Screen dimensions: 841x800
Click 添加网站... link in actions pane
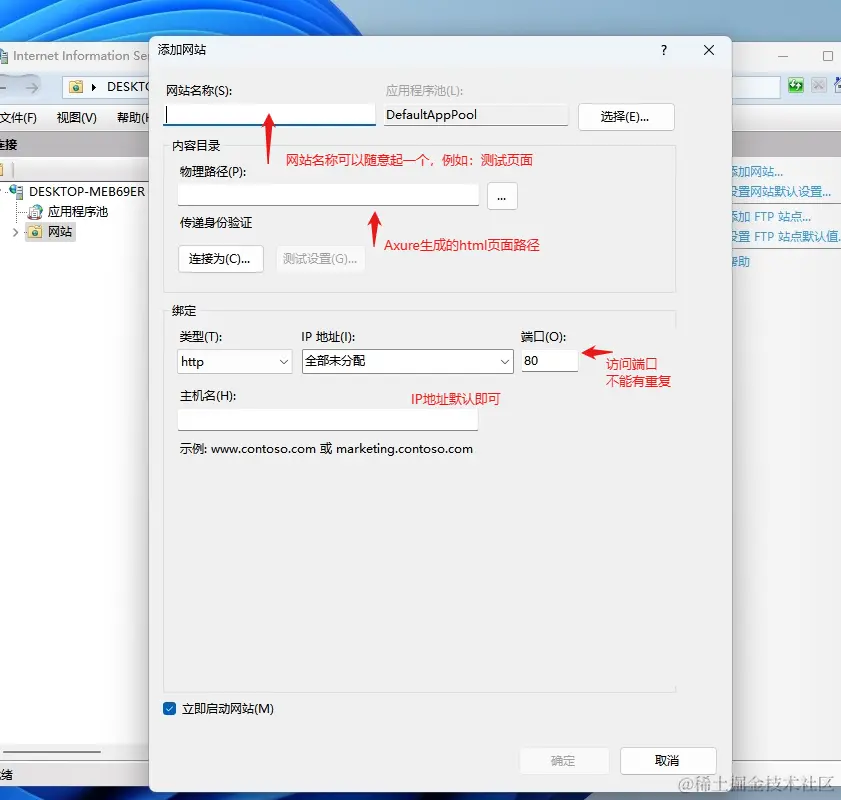[x=757, y=172]
